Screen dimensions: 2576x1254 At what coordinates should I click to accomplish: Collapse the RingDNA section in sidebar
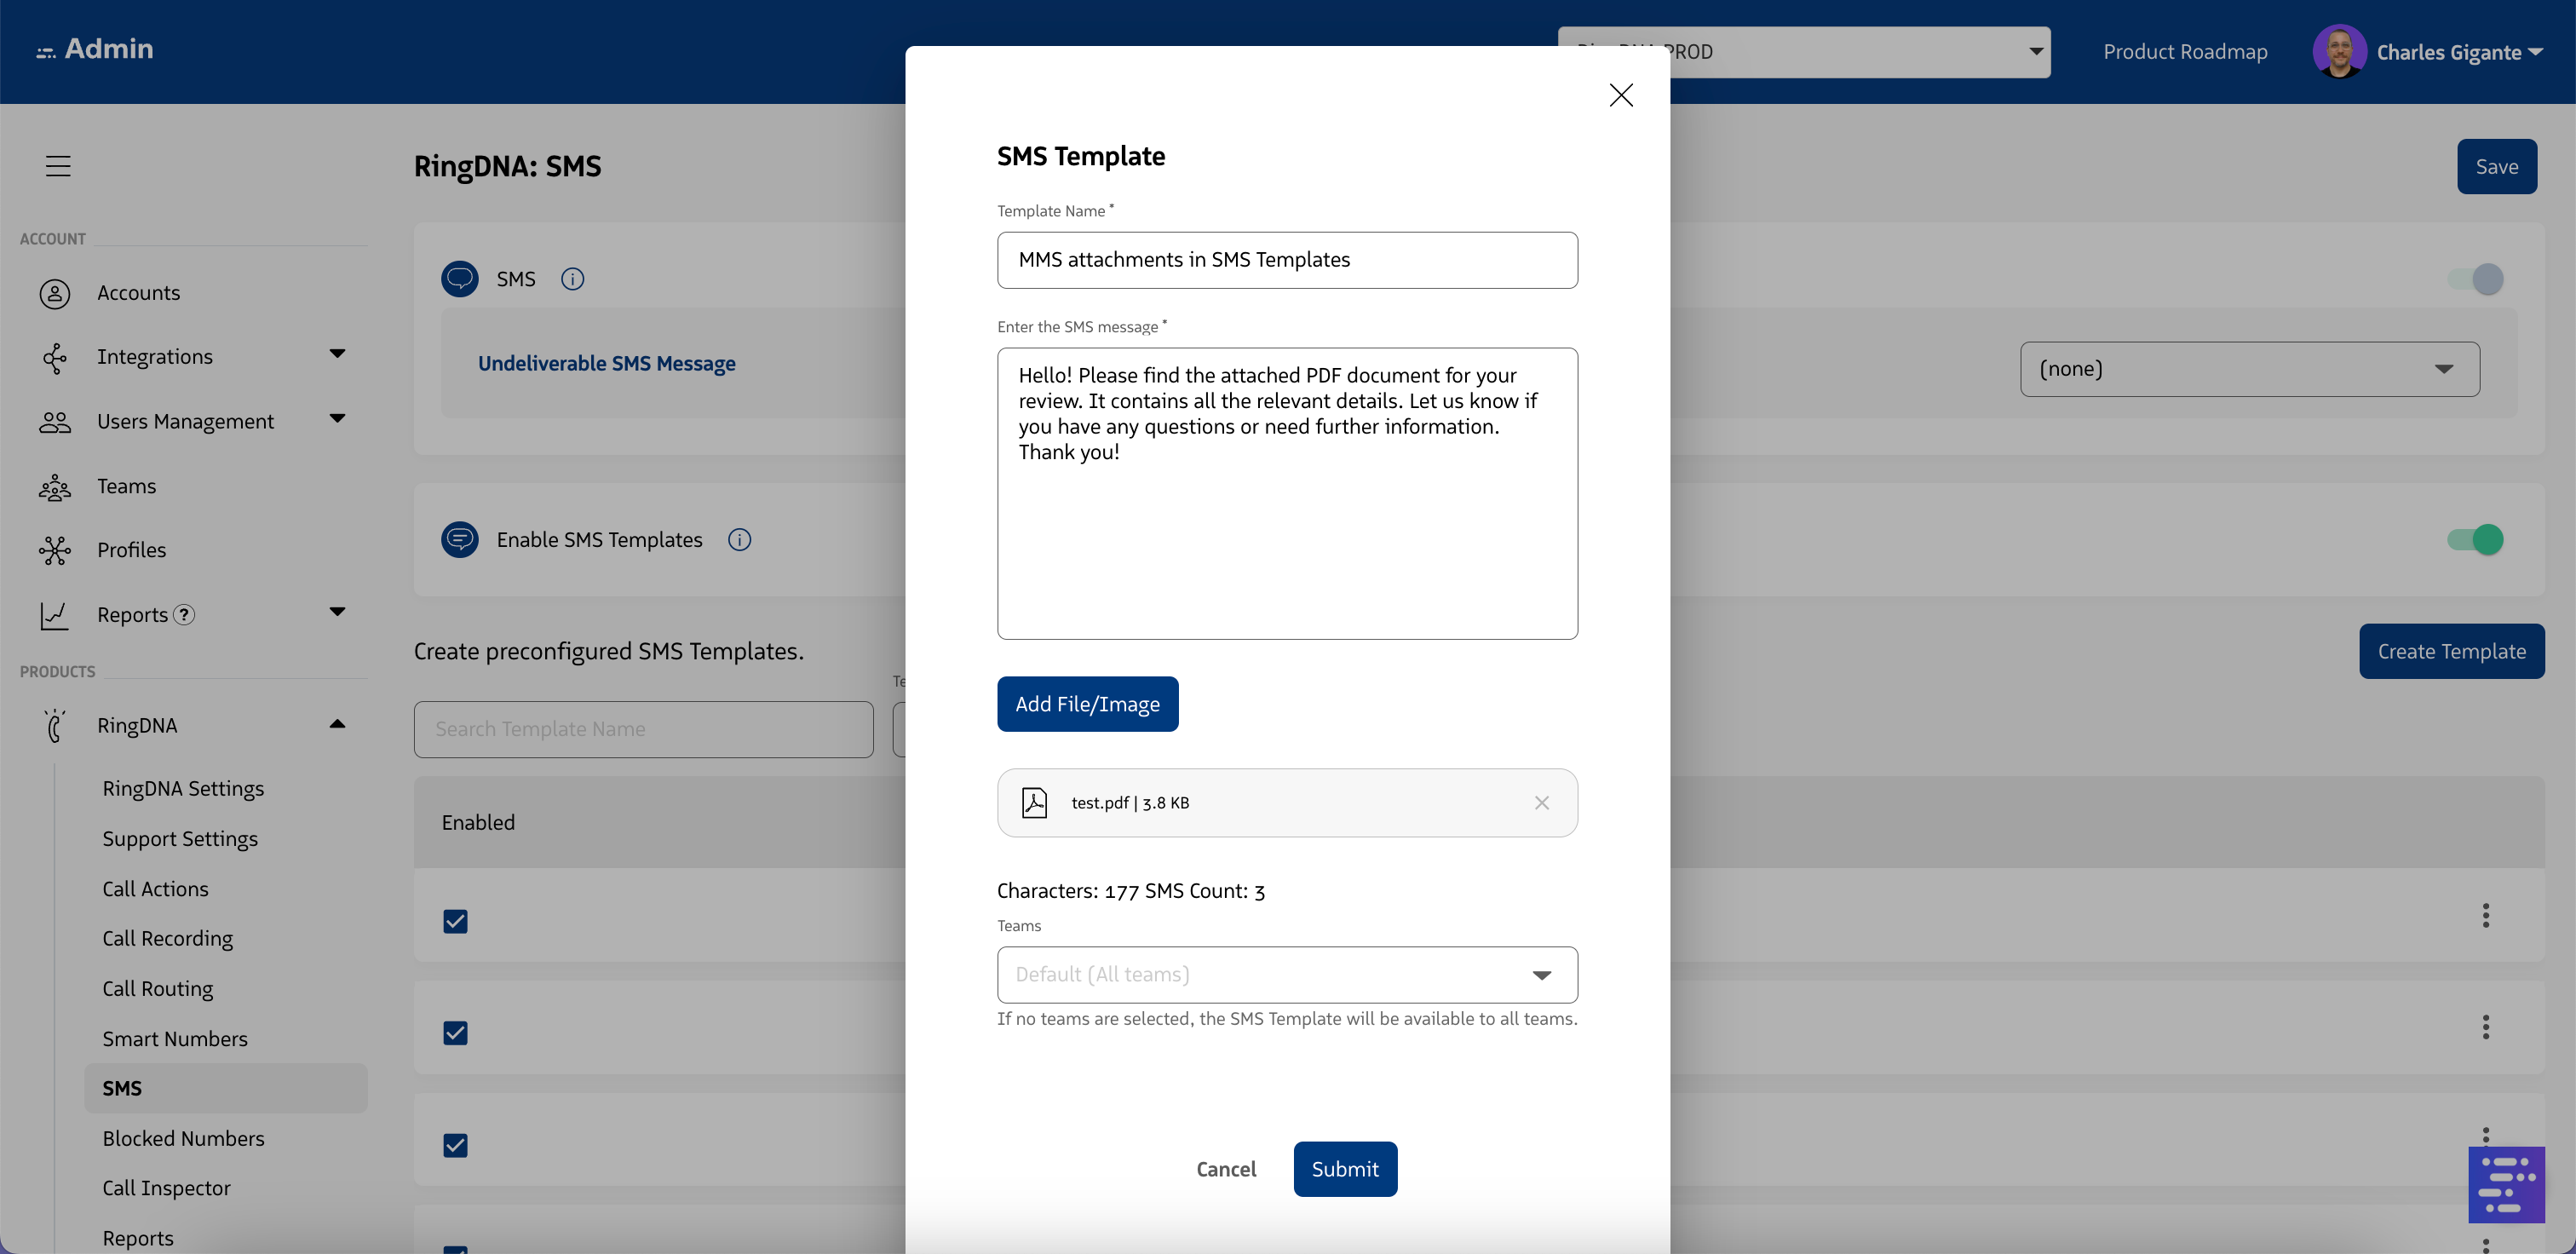[x=337, y=725]
